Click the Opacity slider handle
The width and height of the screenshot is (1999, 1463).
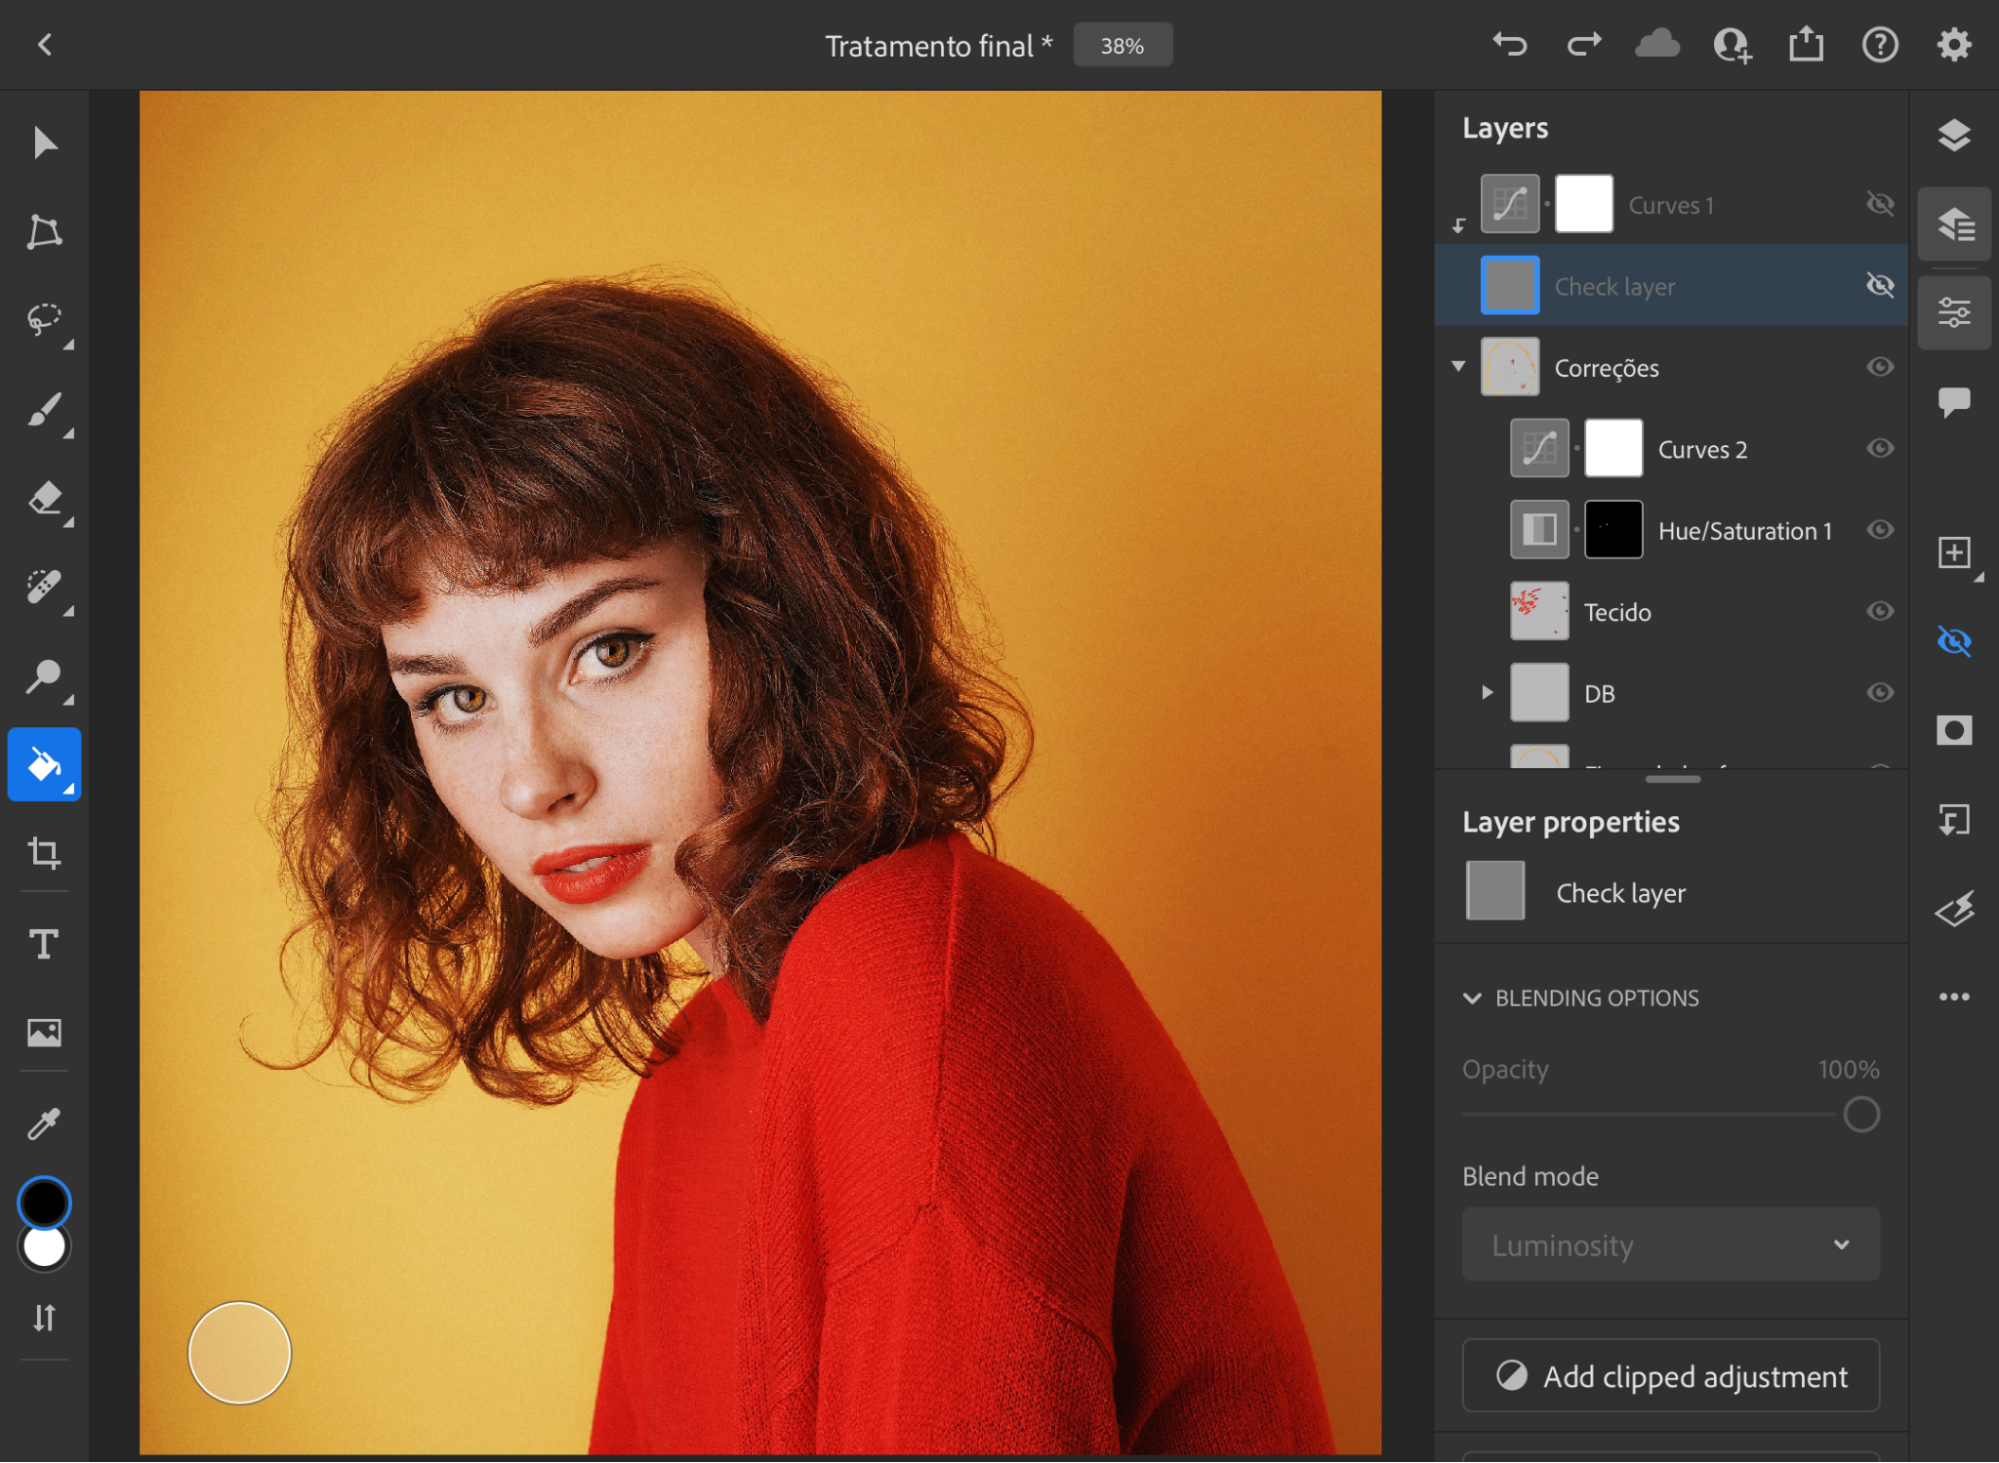(1861, 1114)
